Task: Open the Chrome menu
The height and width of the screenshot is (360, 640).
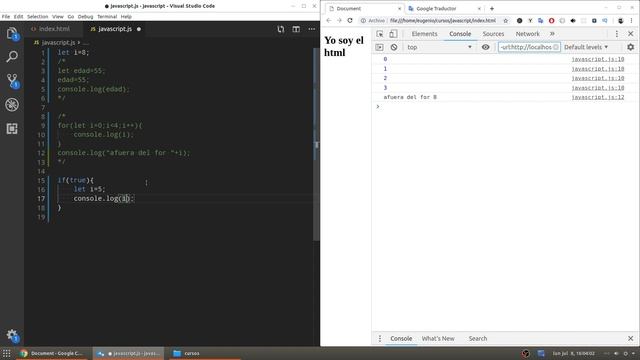Action: coord(631,20)
